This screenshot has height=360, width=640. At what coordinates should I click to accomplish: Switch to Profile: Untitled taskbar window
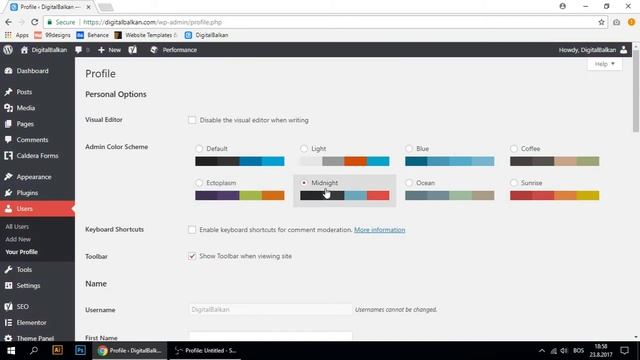click(204, 351)
